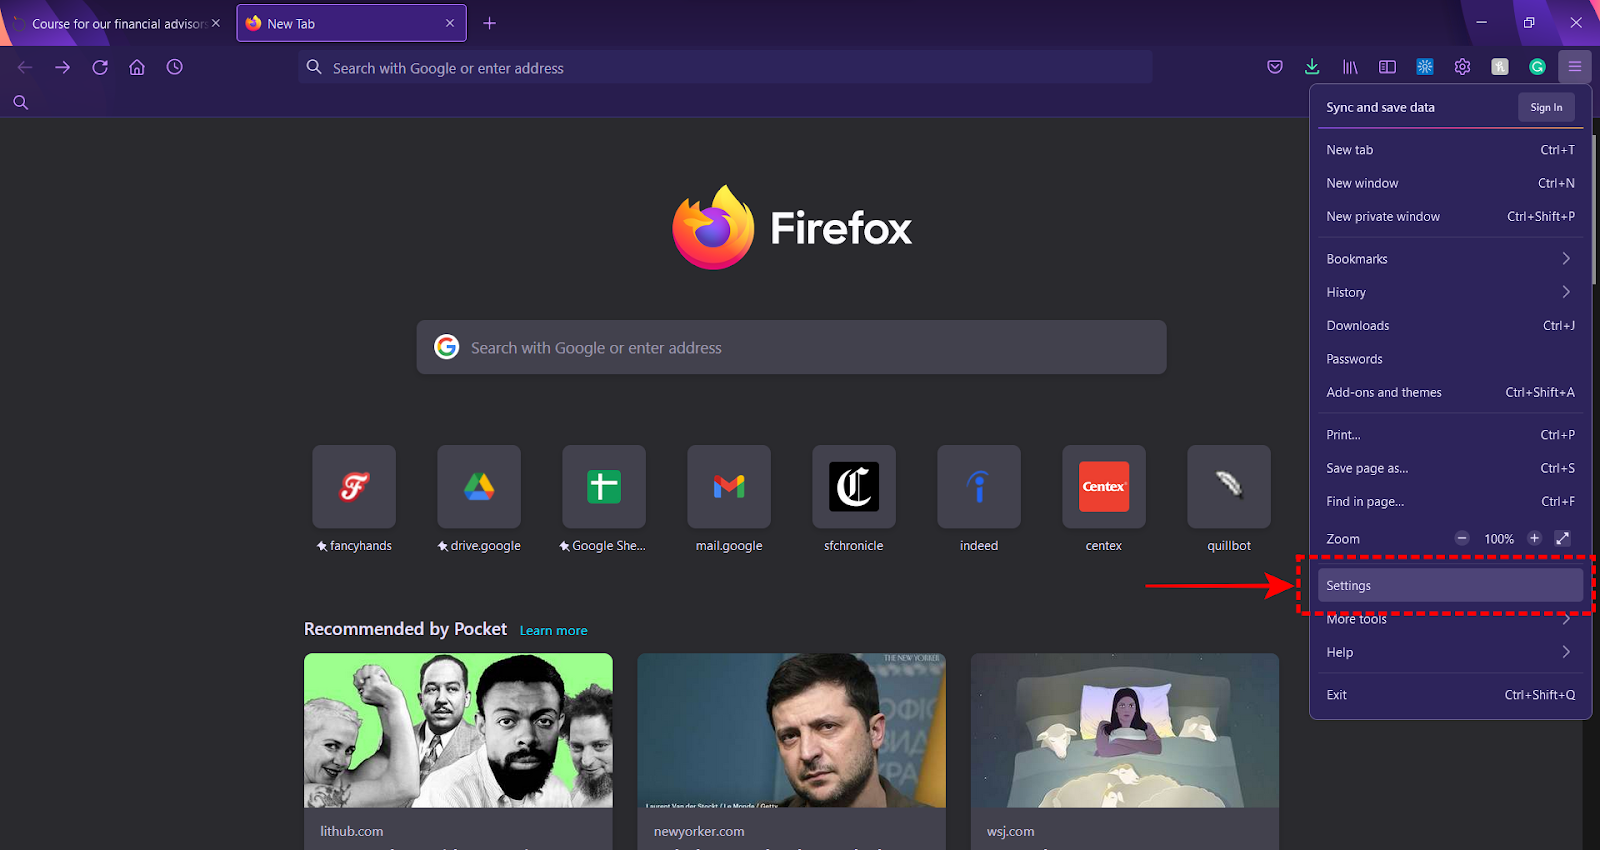Expand the History submenu
Image resolution: width=1600 pixels, height=850 pixels.
click(1450, 292)
